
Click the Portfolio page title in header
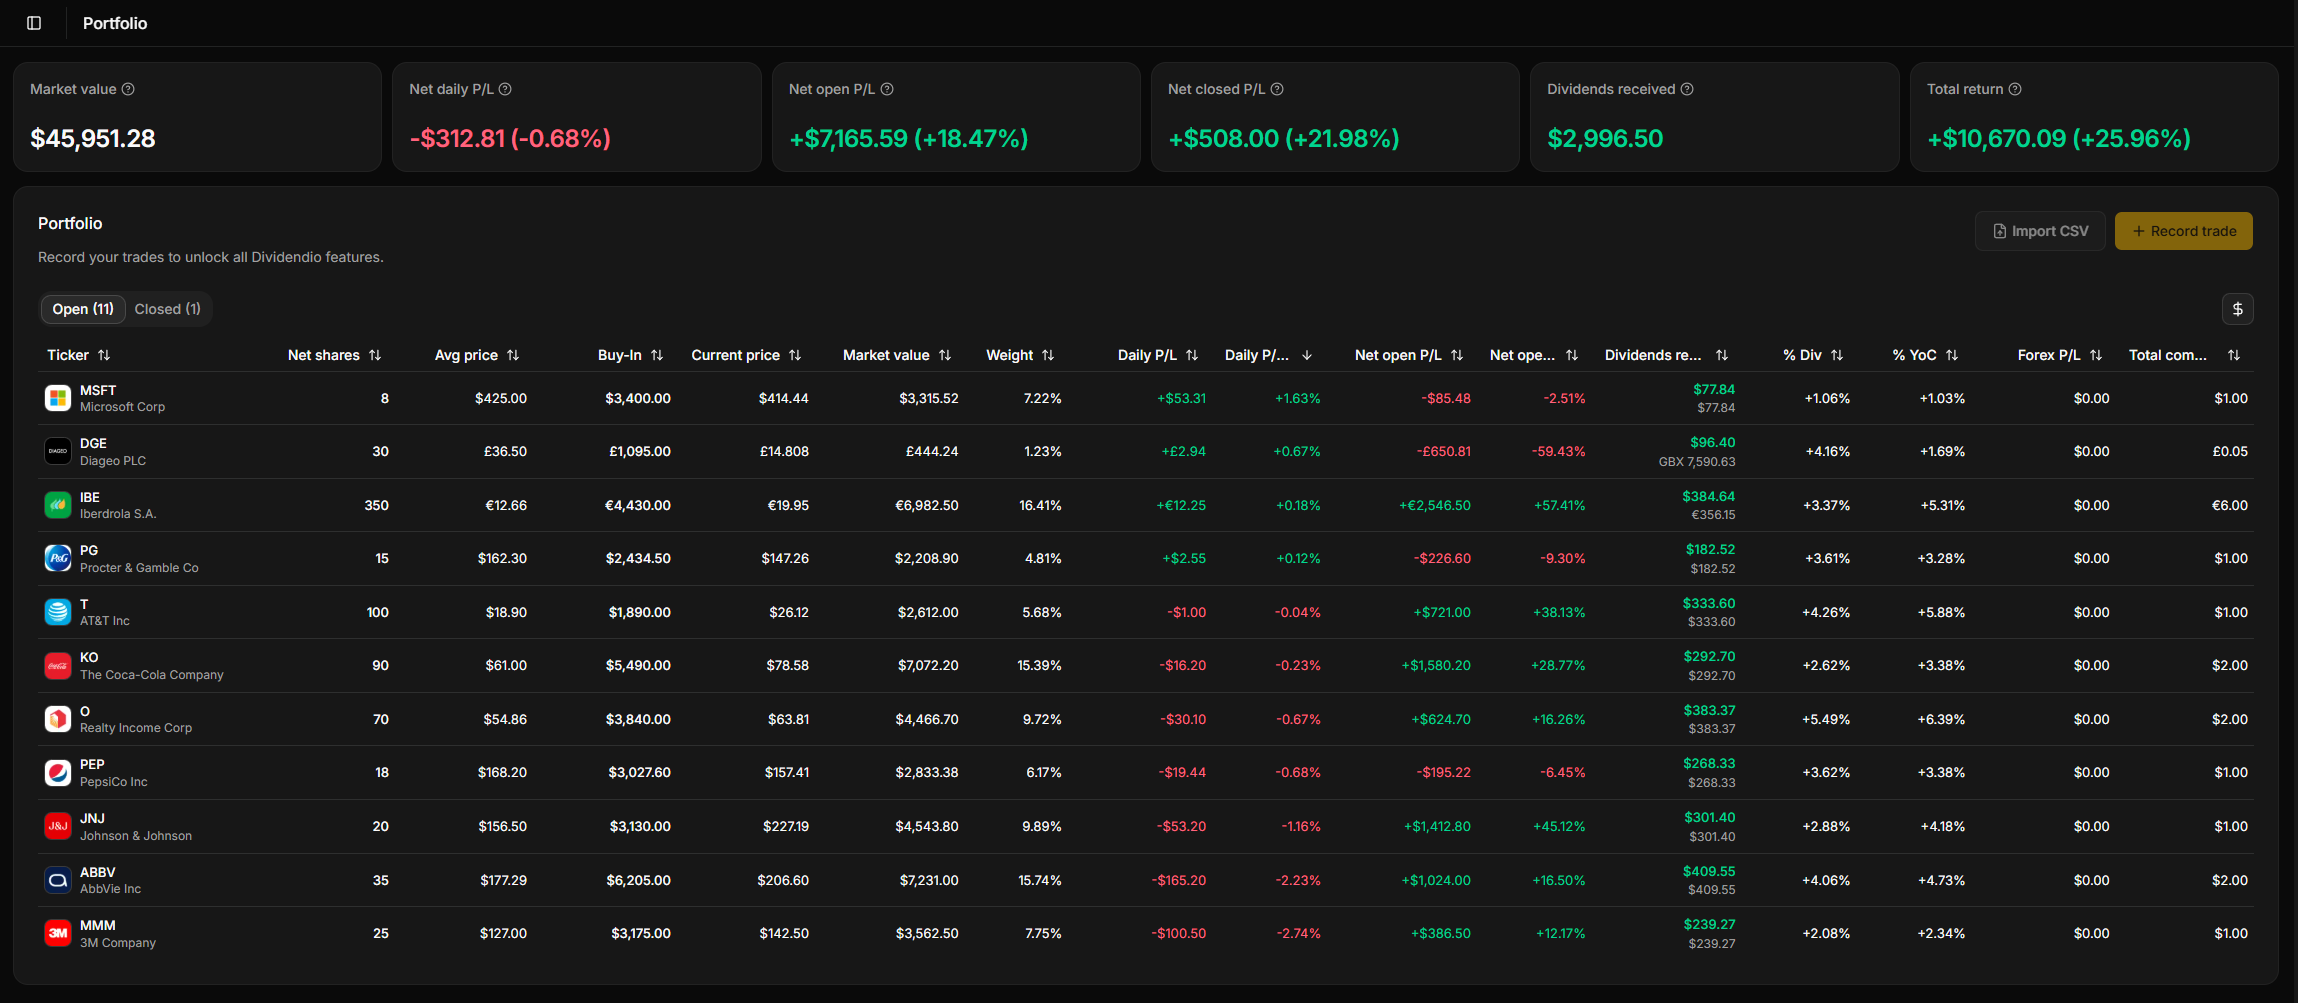(115, 23)
